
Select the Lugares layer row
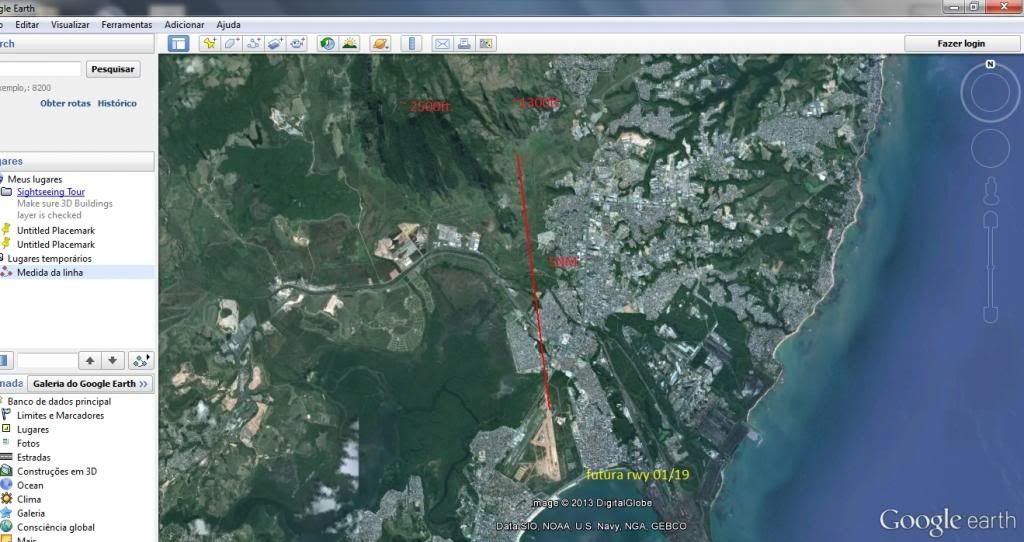pyautogui.click(x=33, y=430)
